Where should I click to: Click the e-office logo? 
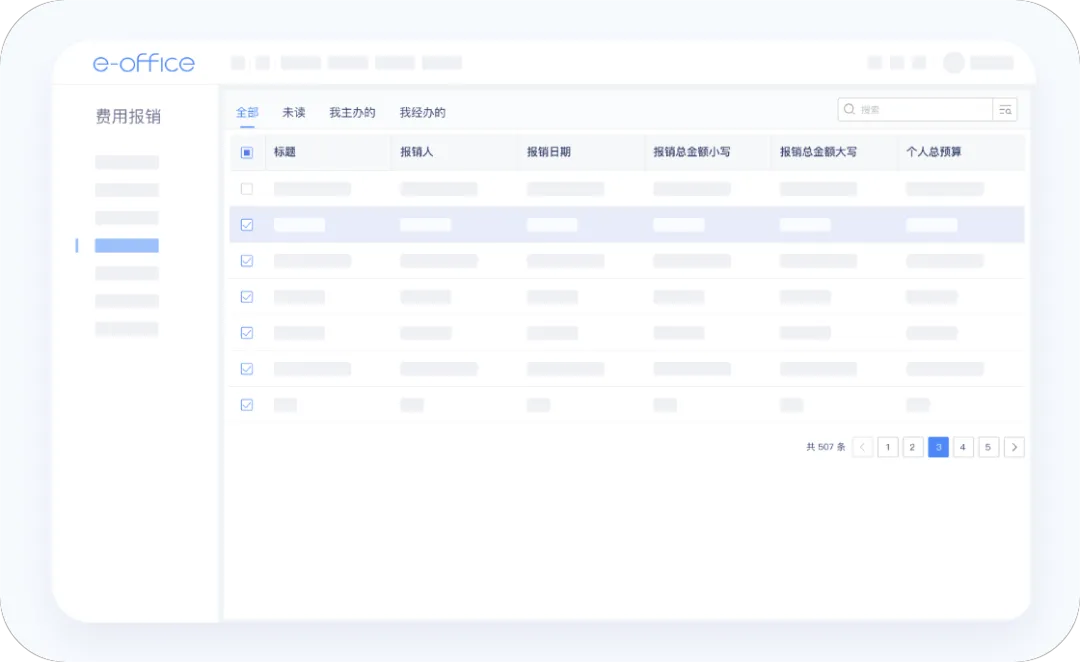tap(144, 63)
